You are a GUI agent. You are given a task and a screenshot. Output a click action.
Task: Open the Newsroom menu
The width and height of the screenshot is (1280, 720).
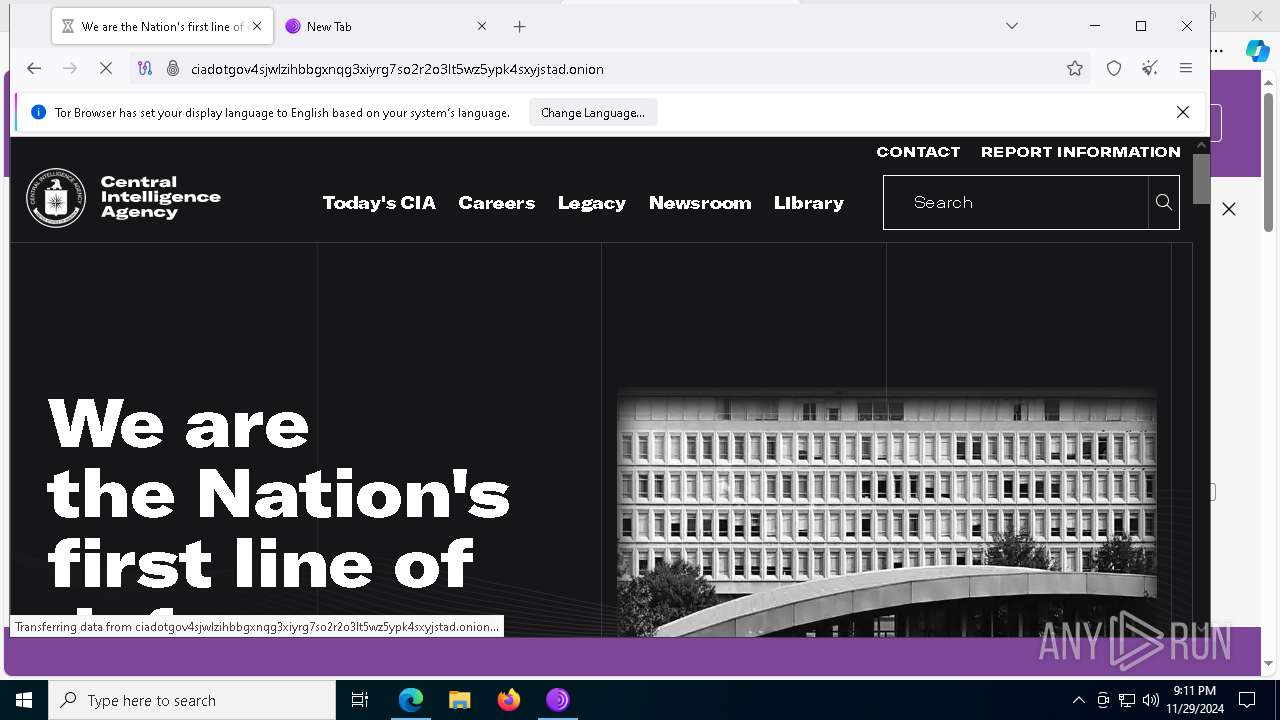(x=700, y=203)
